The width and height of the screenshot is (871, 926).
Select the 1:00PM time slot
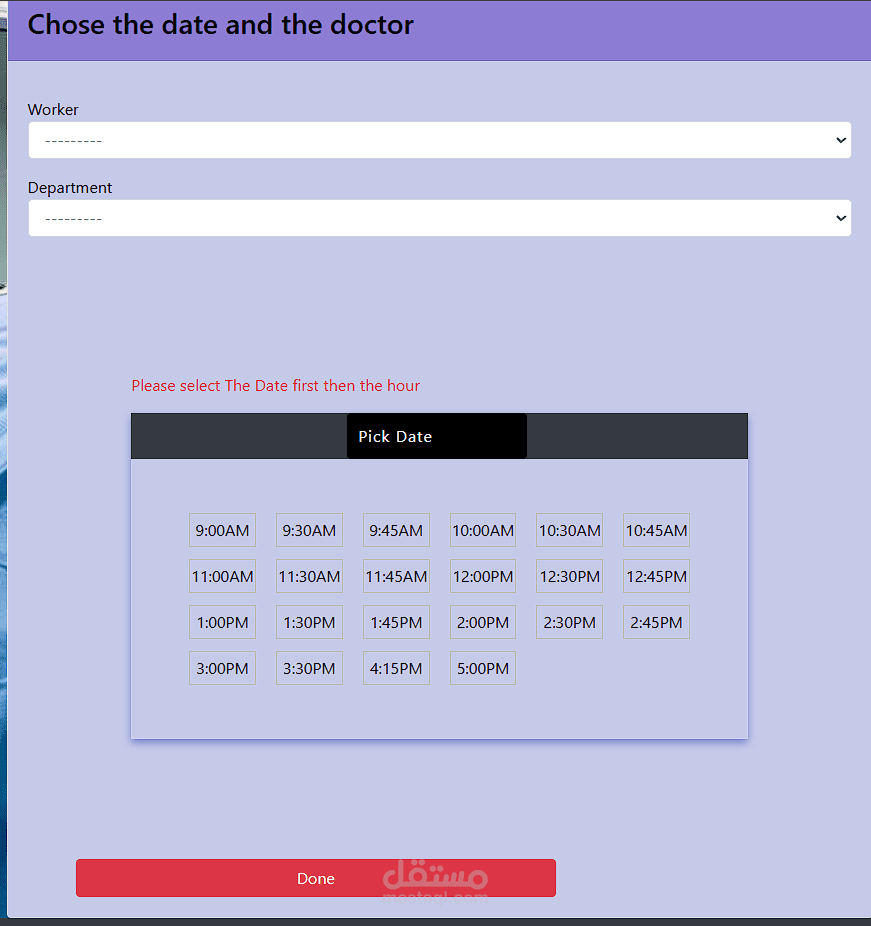pyautogui.click(x=223, y=622)
